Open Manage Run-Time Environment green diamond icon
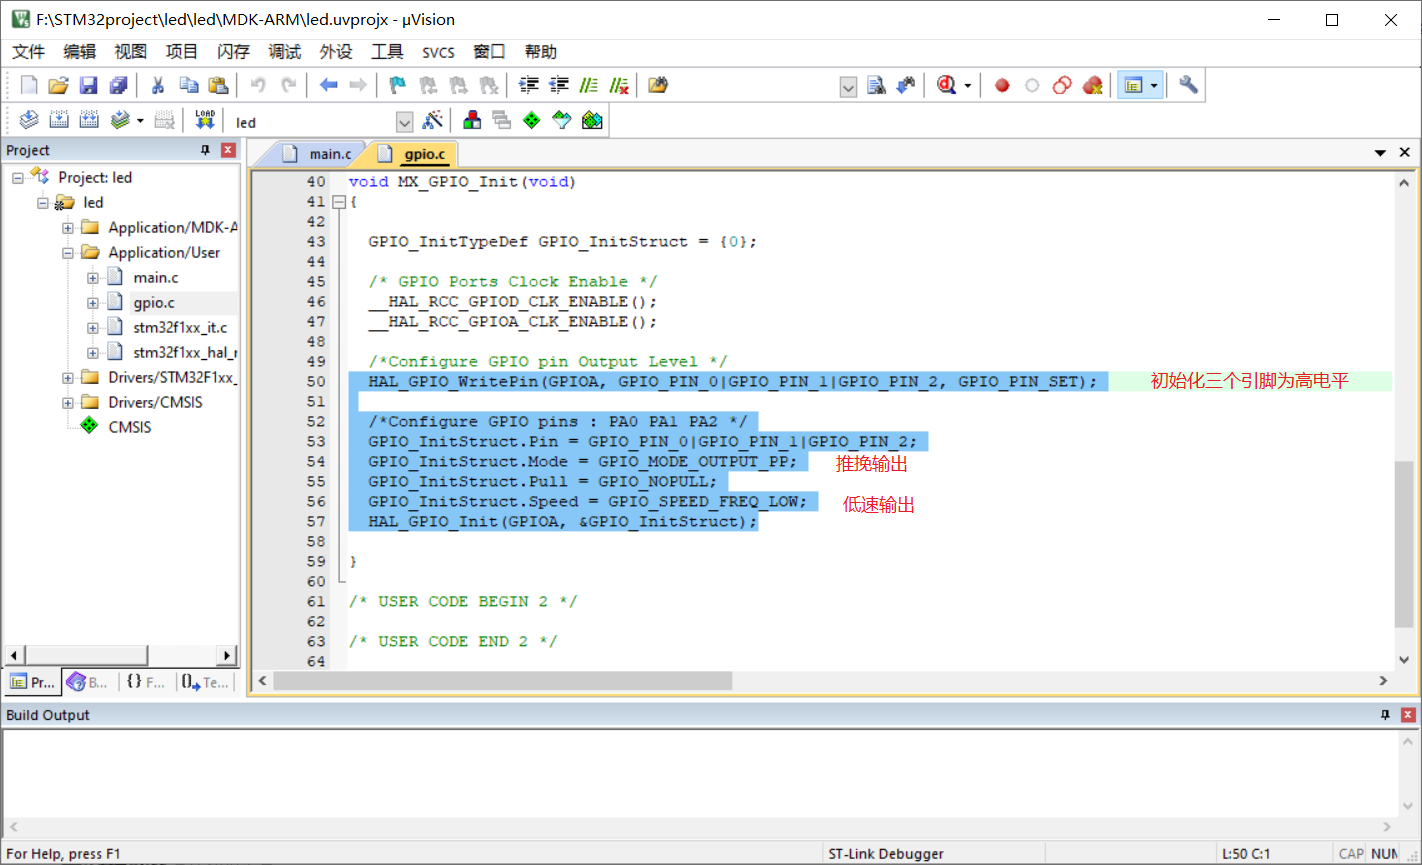1422x865 pixels. click(532, 121)
